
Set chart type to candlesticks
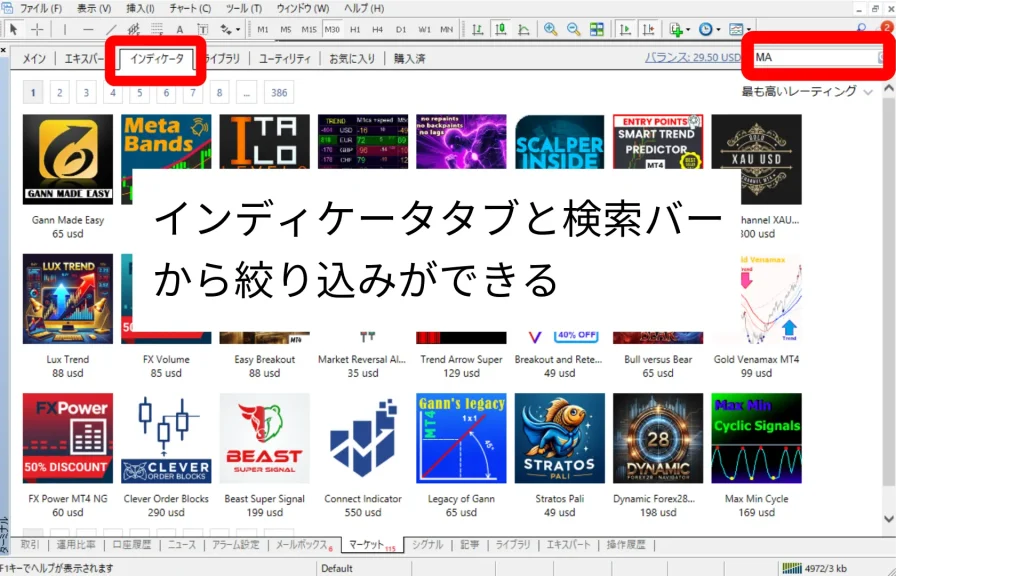[501, 29]
